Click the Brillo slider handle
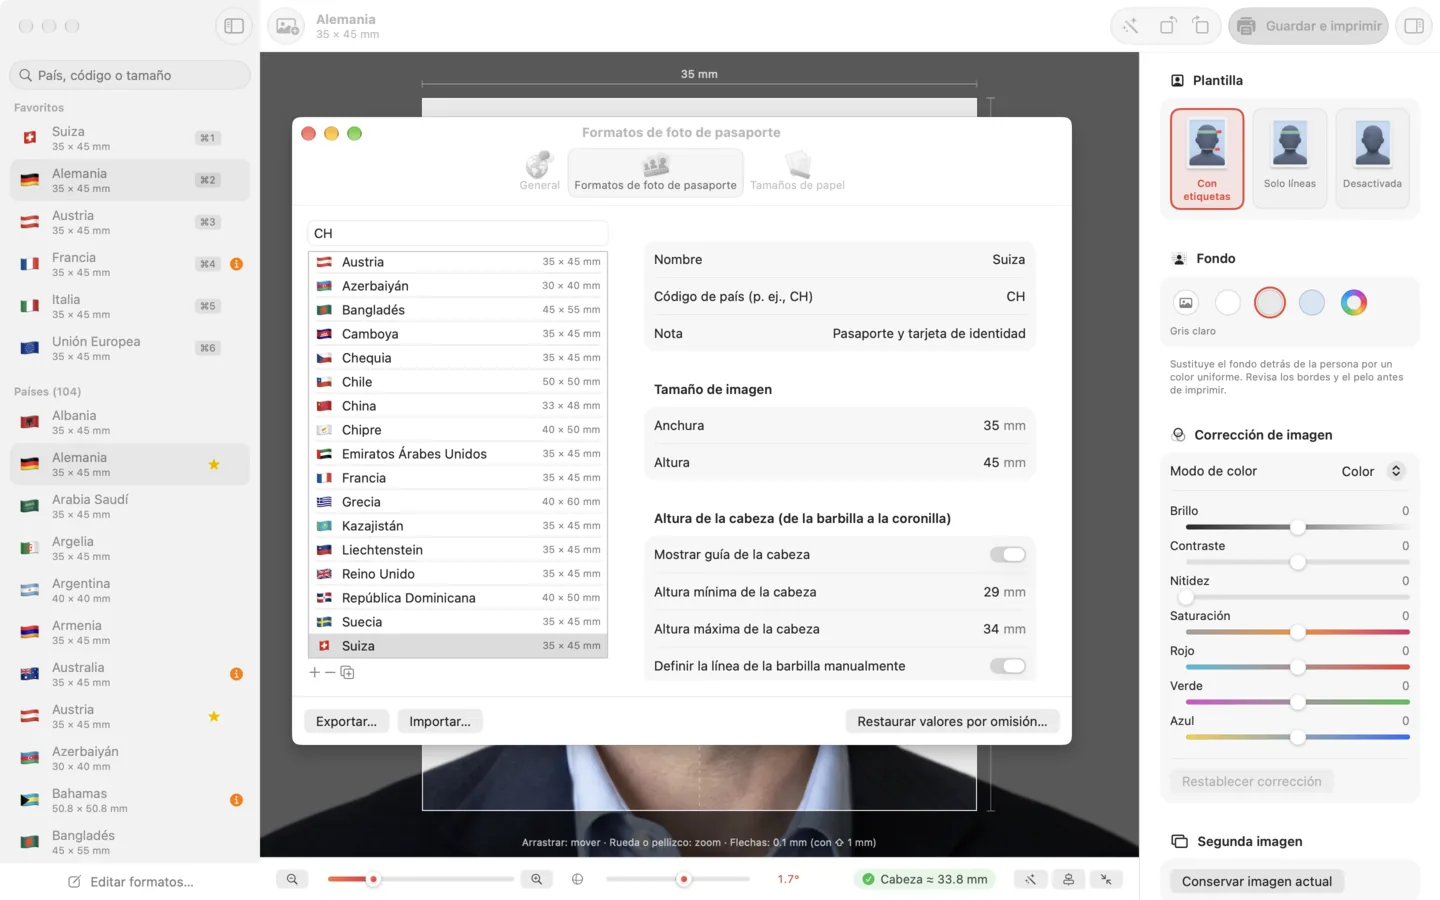This screenshot has height=900, width=1440. coord(1297,527)
